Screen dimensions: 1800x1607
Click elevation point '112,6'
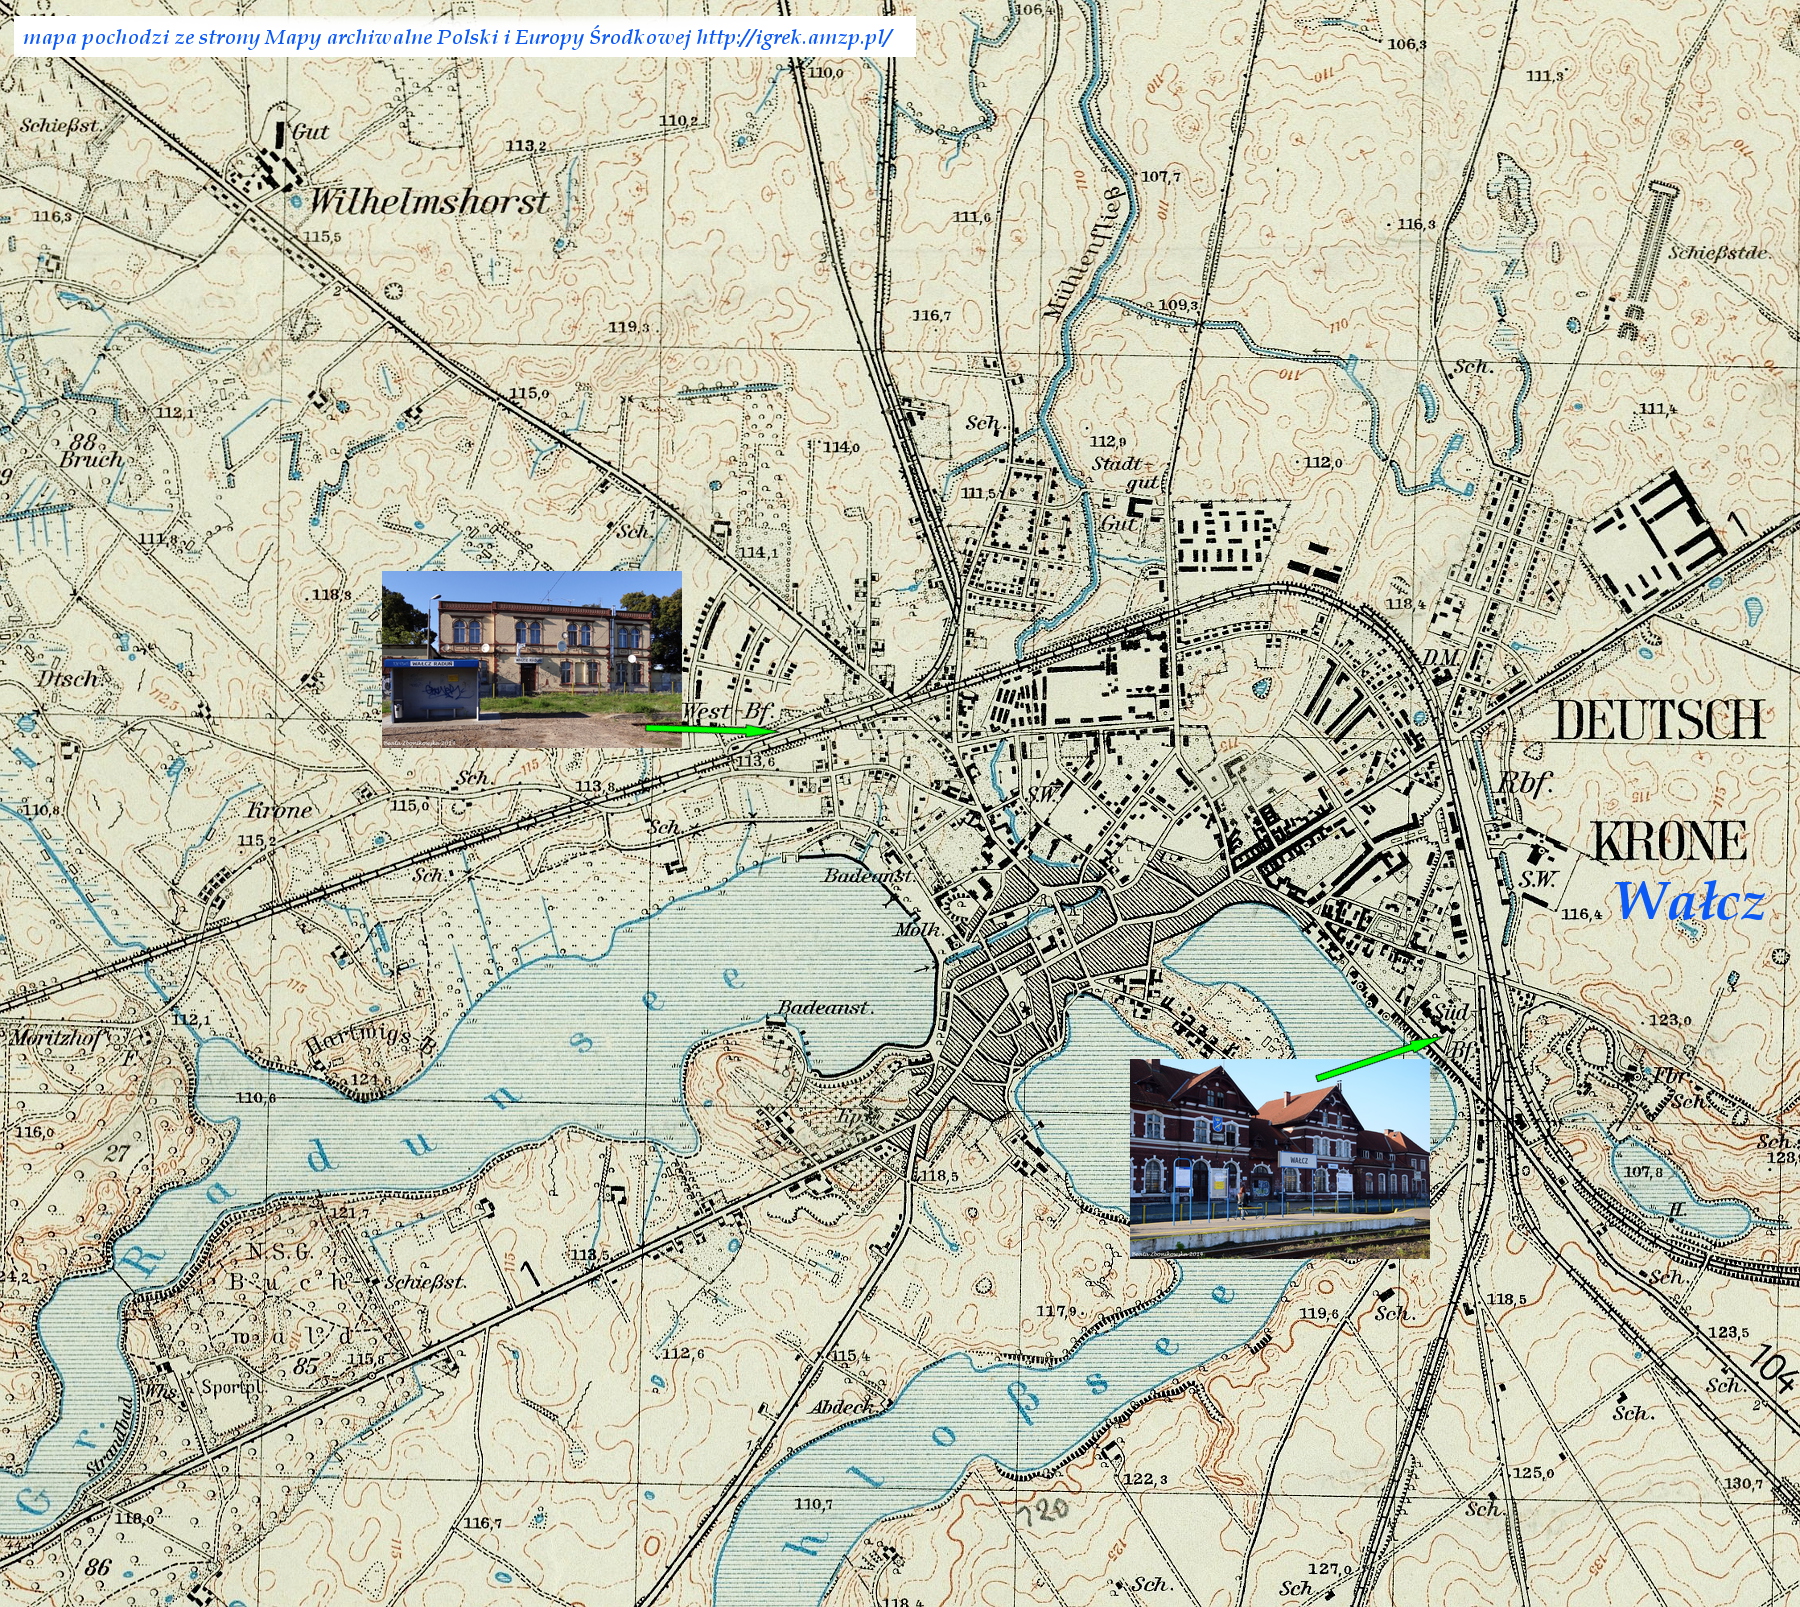click(683, 1354)
